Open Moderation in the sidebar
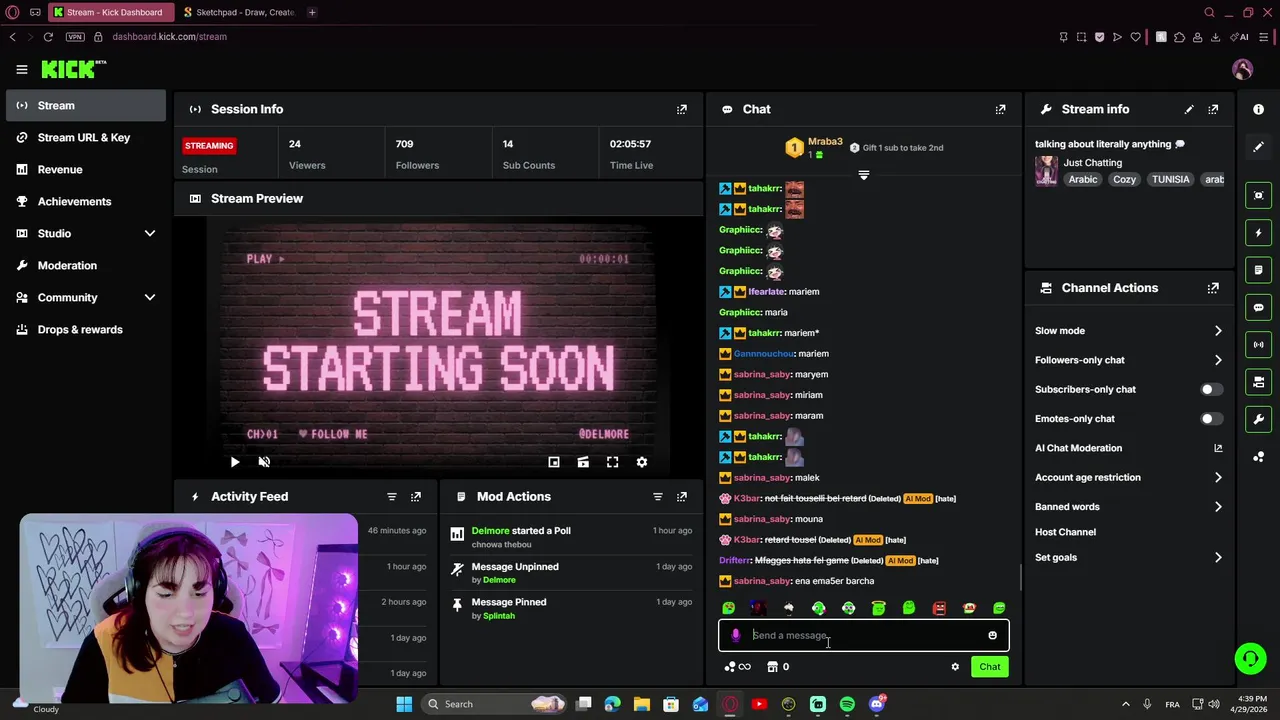 point(85,265)
